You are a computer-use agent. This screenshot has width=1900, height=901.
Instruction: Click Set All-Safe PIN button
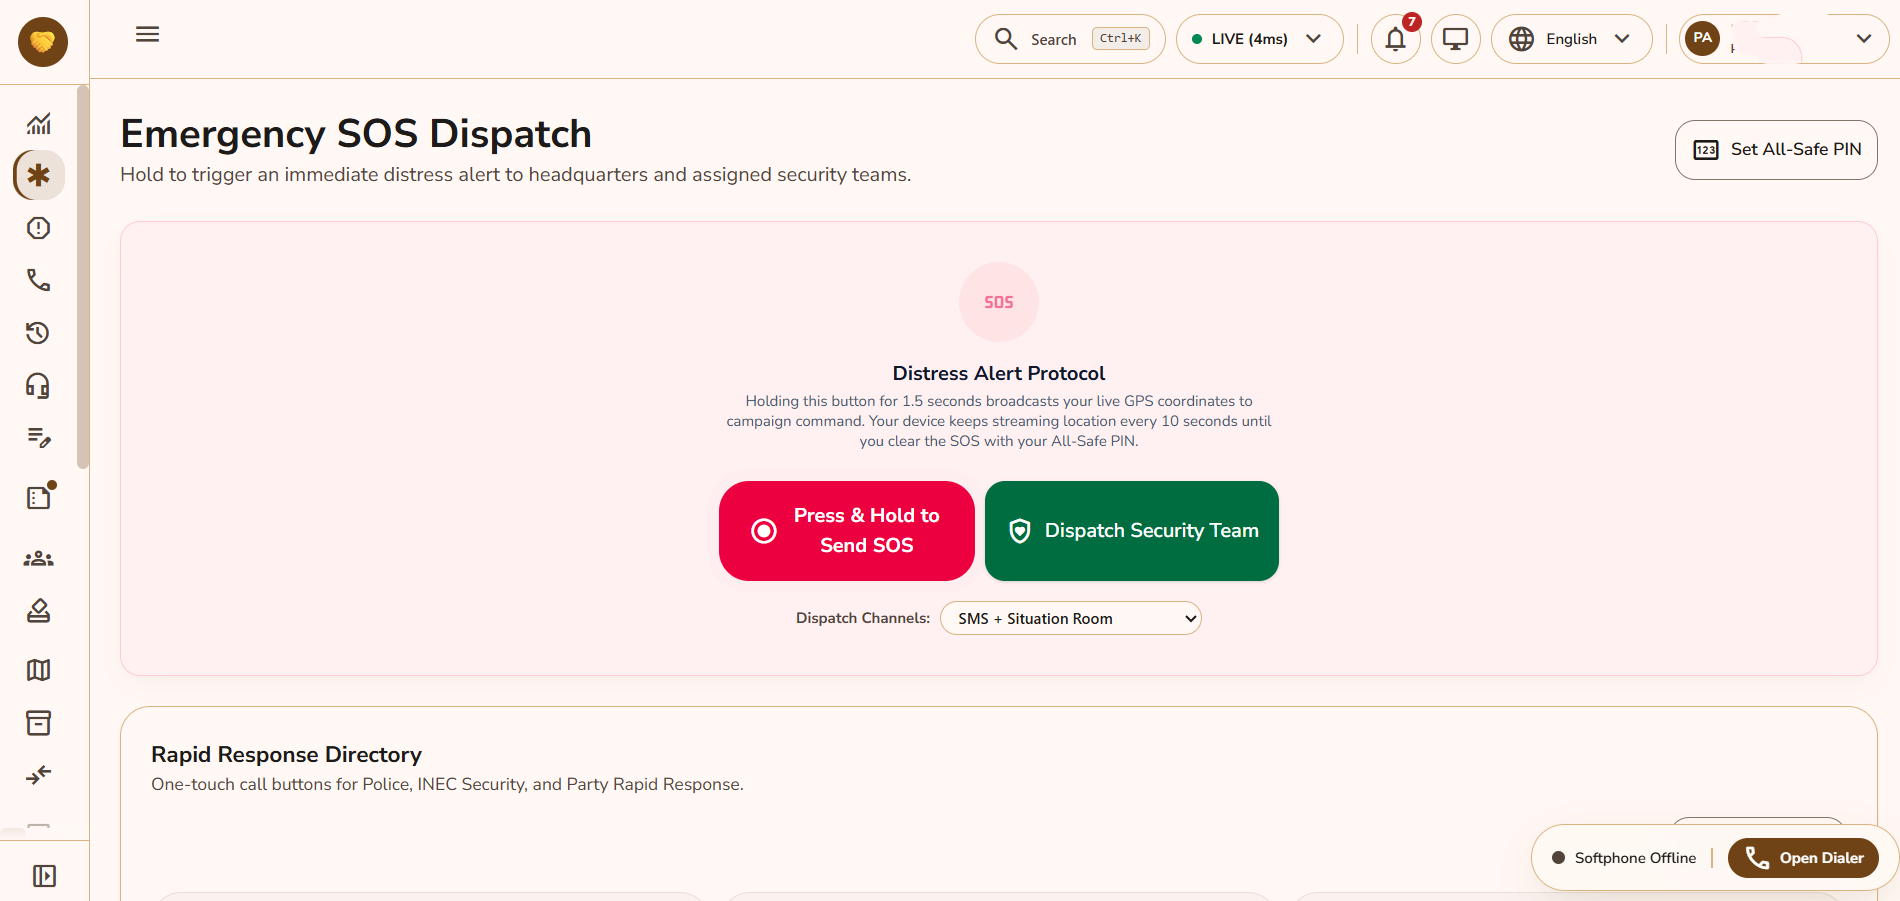pyautogui.click(x=1776, y=150)
